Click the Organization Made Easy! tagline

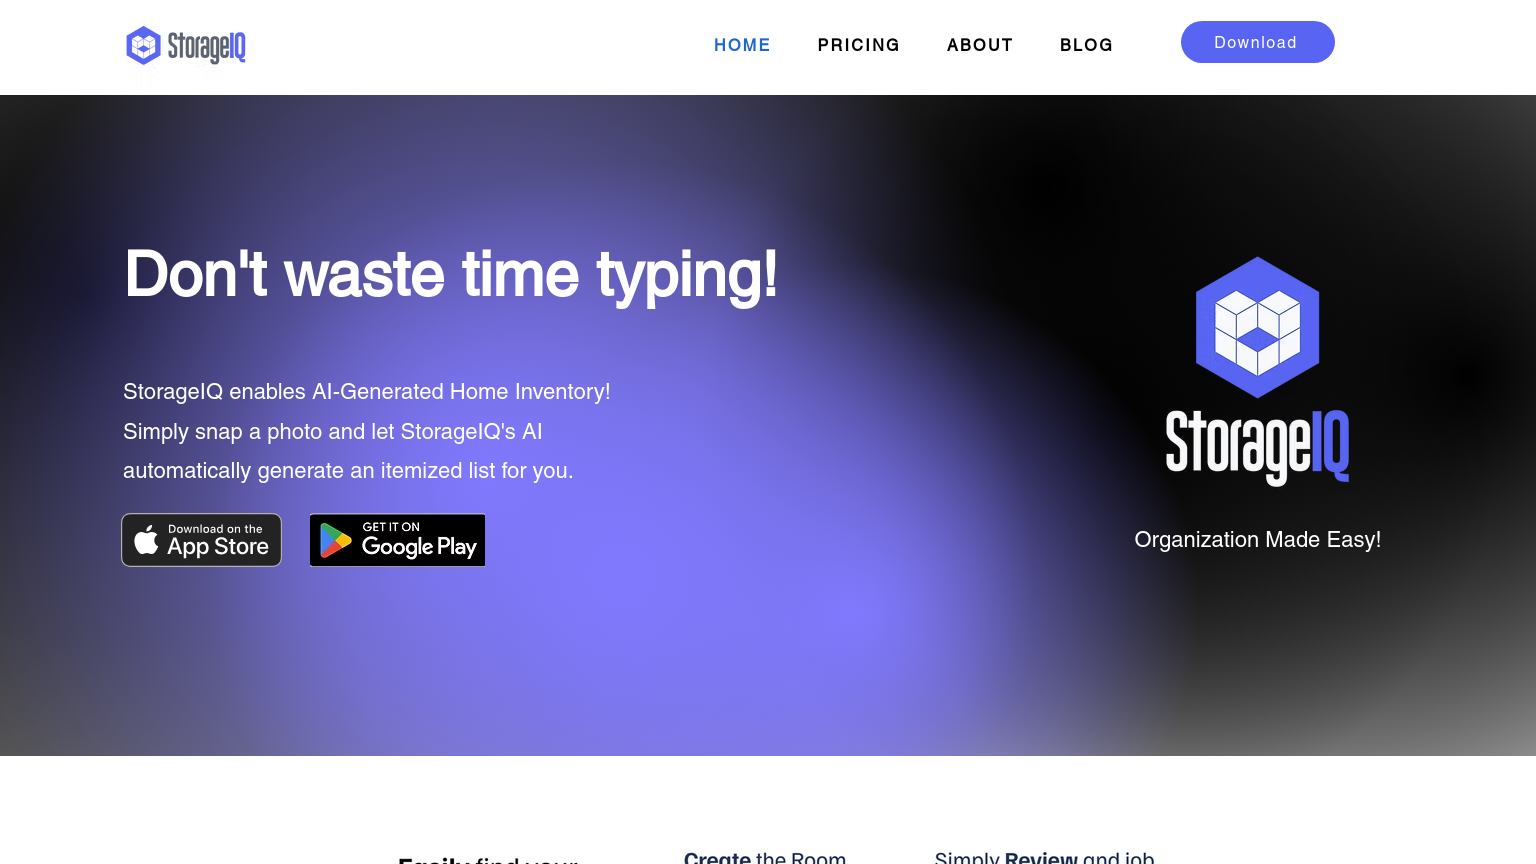1258,540
